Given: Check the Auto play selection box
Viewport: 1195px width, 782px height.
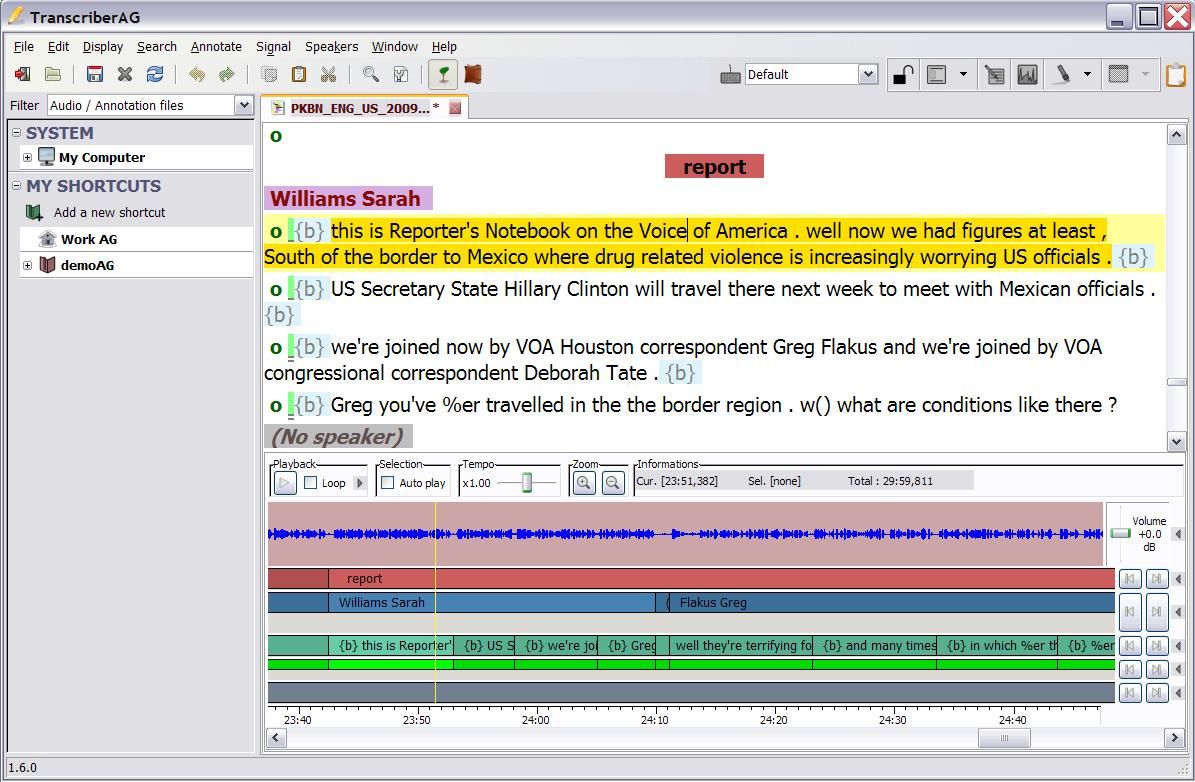Looking at the screenshot, I should 386,482.
